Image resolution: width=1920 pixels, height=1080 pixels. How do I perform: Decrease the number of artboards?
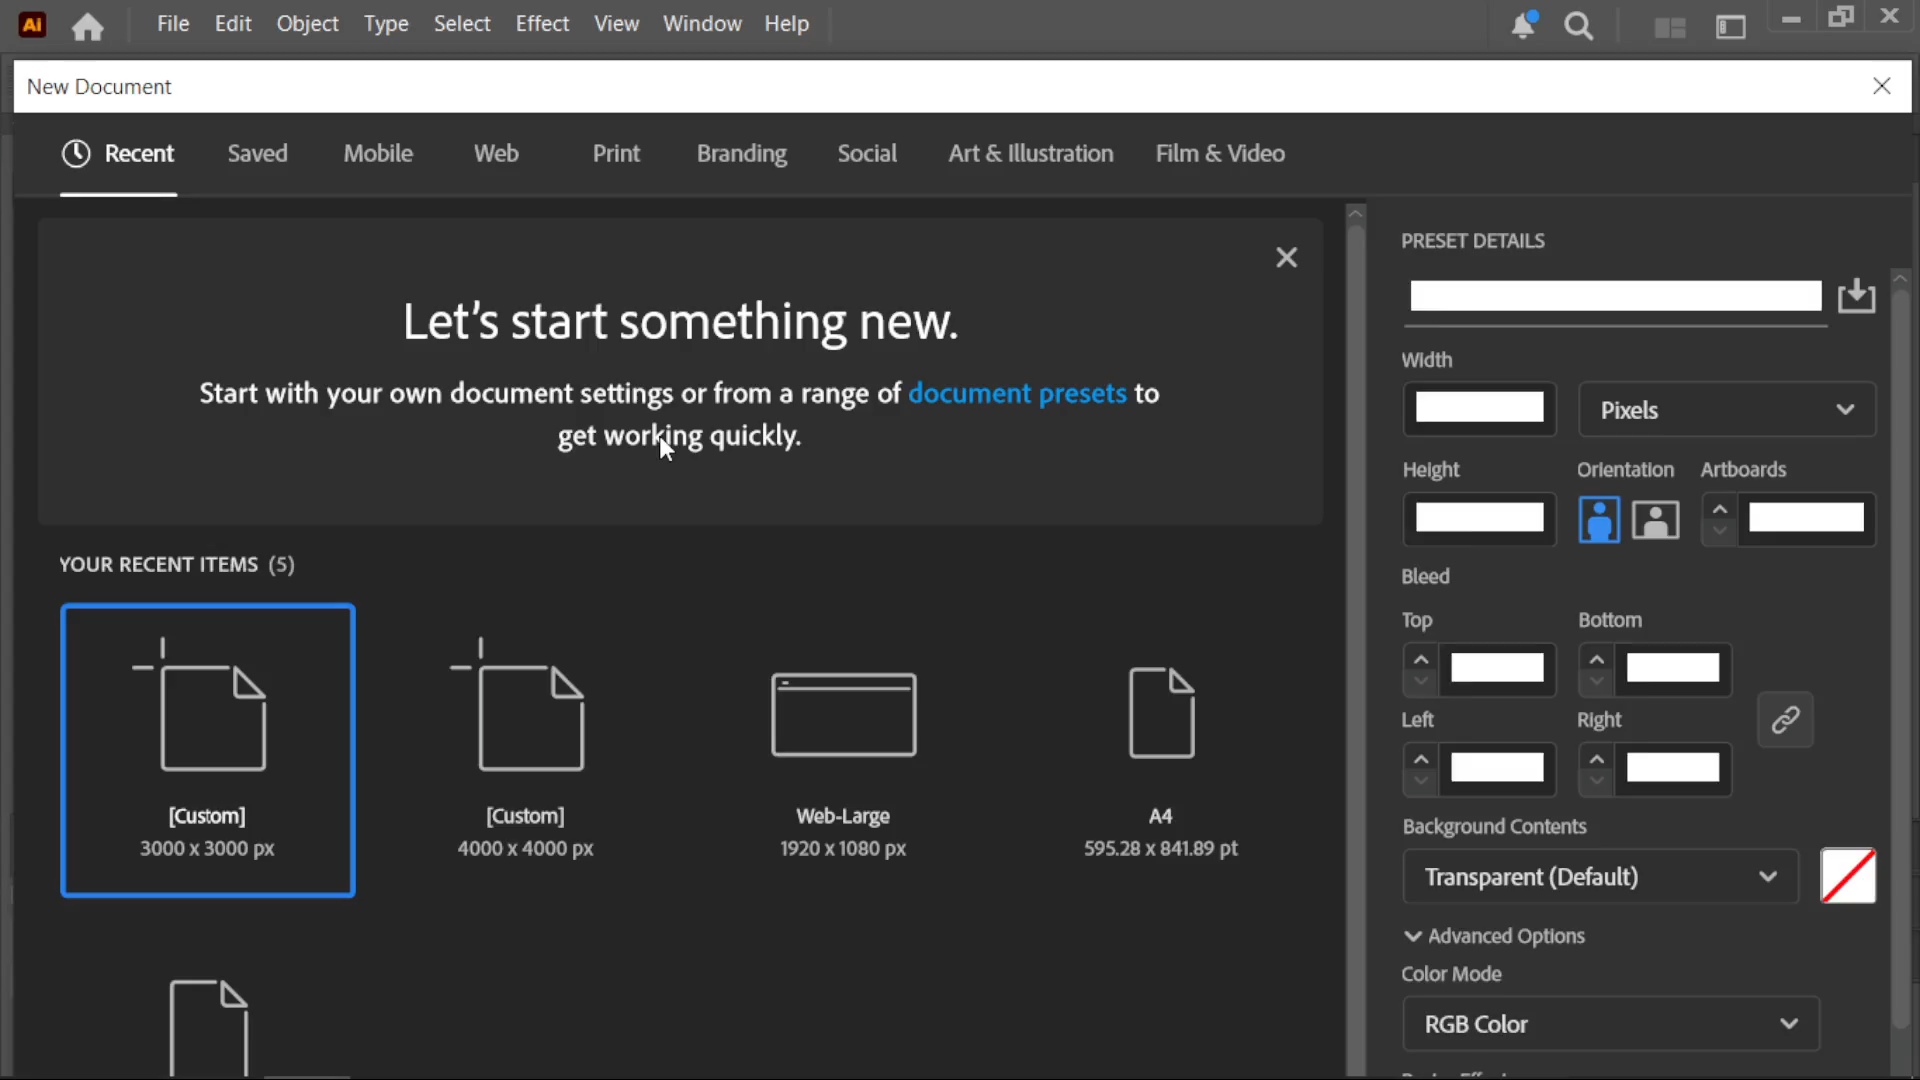1720,531
